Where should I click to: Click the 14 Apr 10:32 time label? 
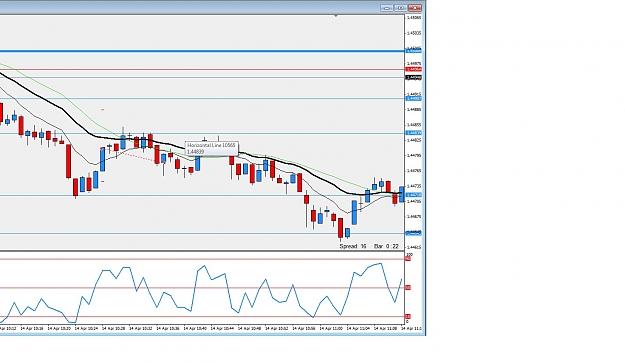click(140, 329)
